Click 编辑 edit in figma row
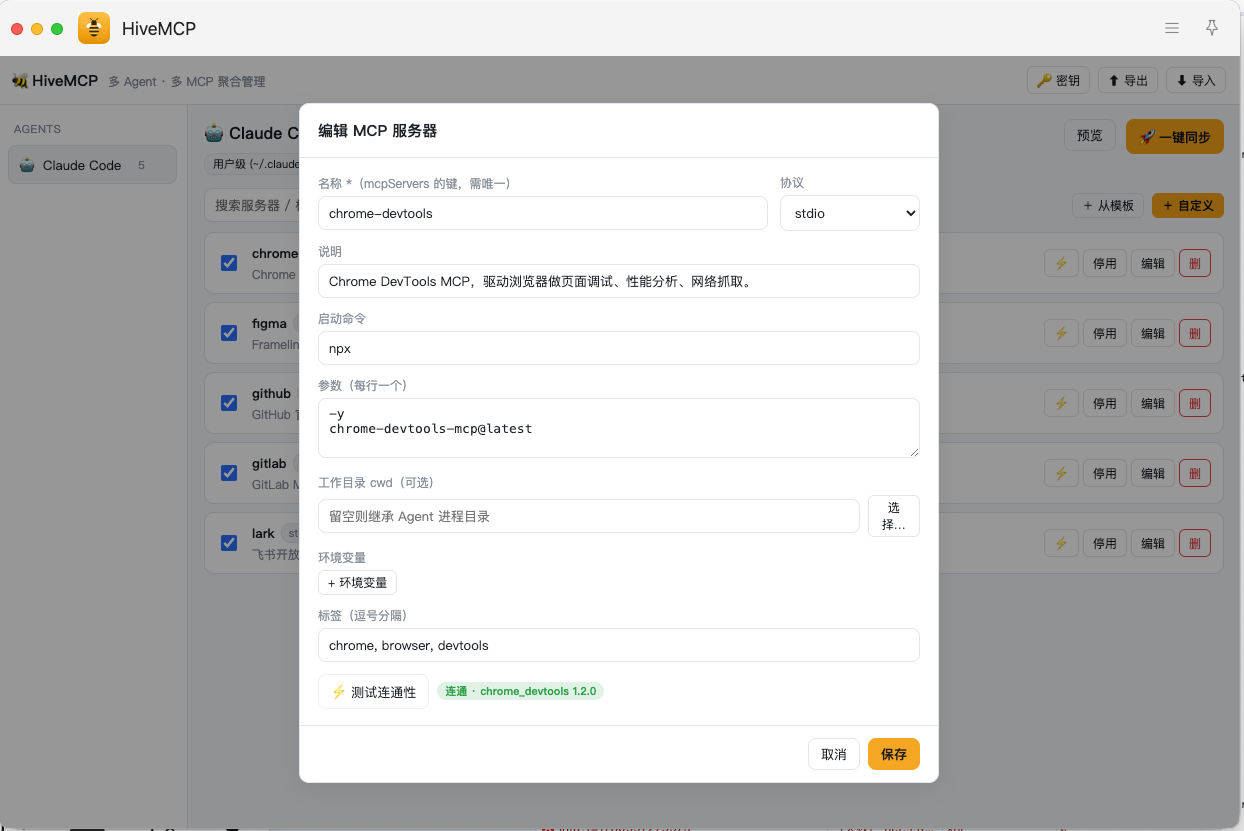 tap(1153, 333)
